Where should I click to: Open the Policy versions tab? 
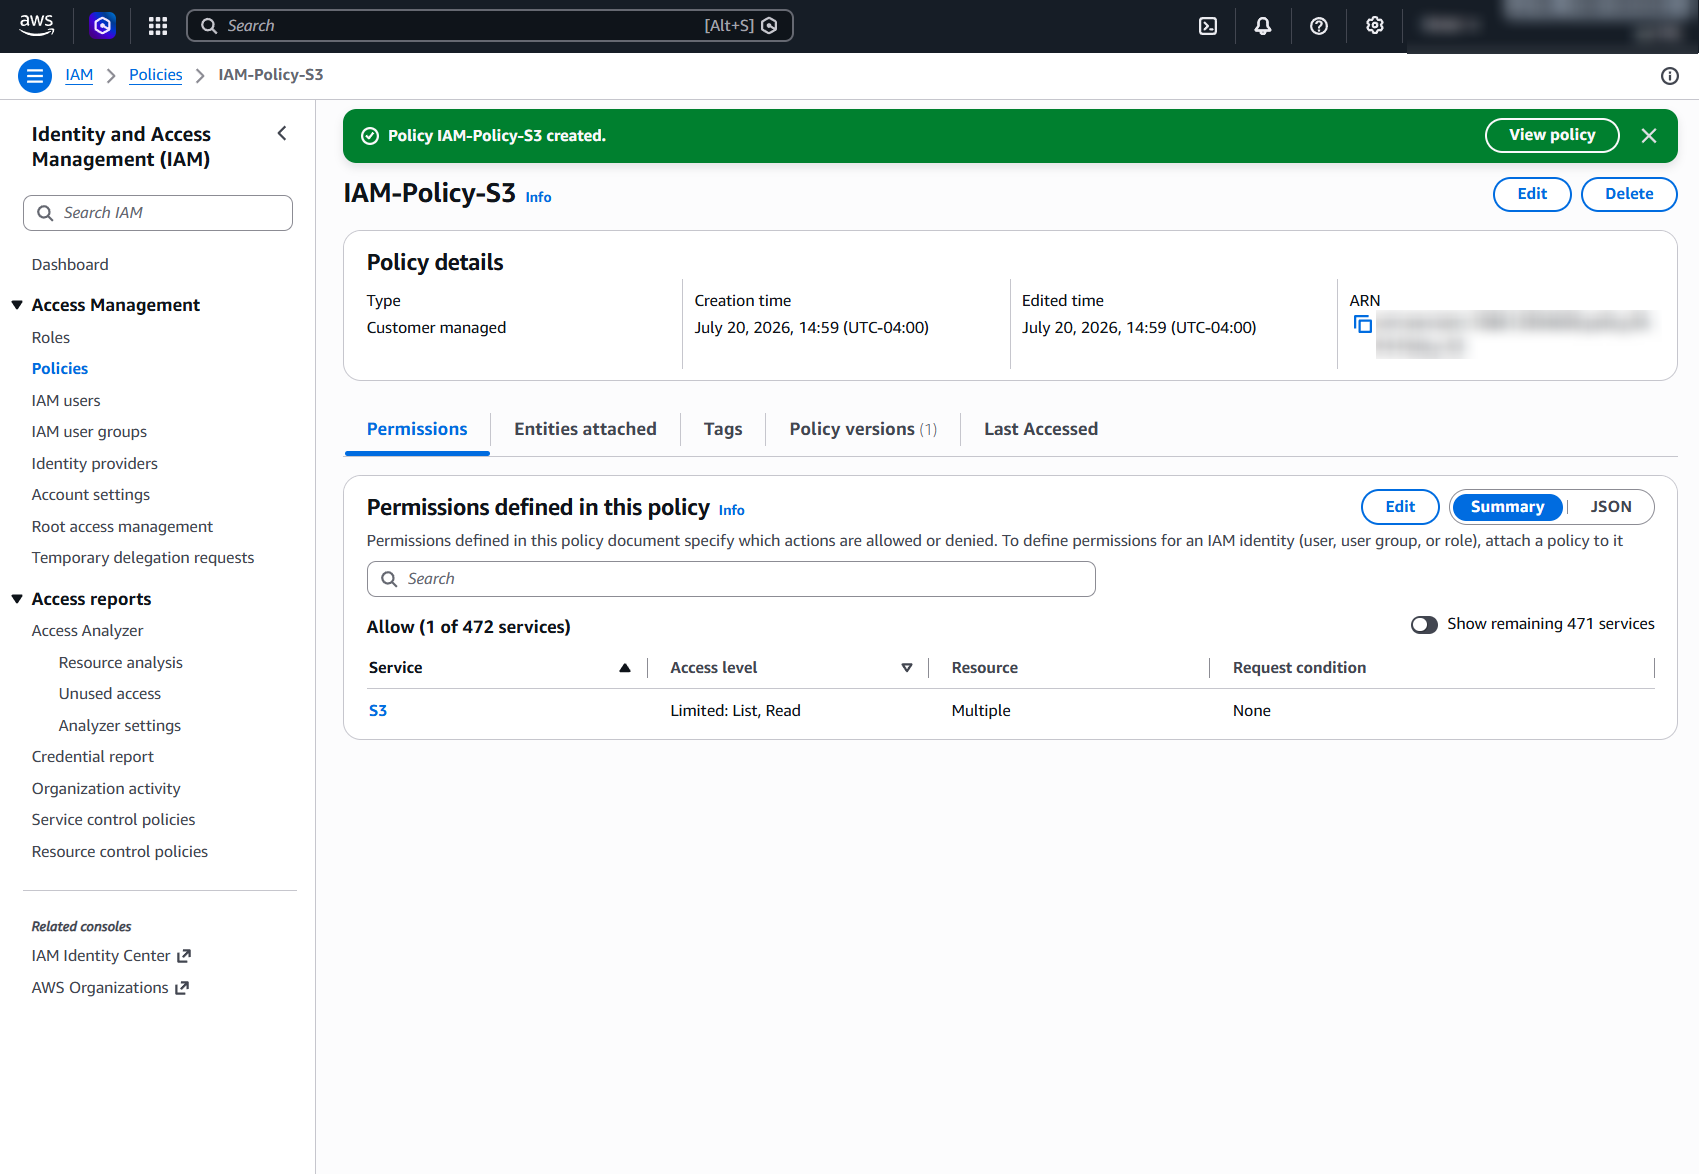[863, 429]
